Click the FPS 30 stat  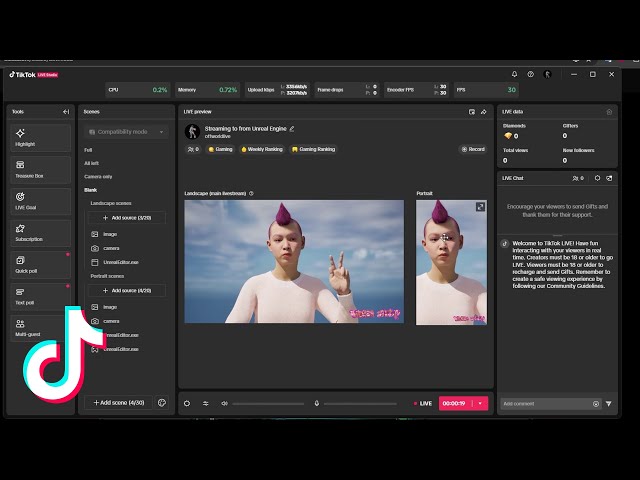point(486,90)
